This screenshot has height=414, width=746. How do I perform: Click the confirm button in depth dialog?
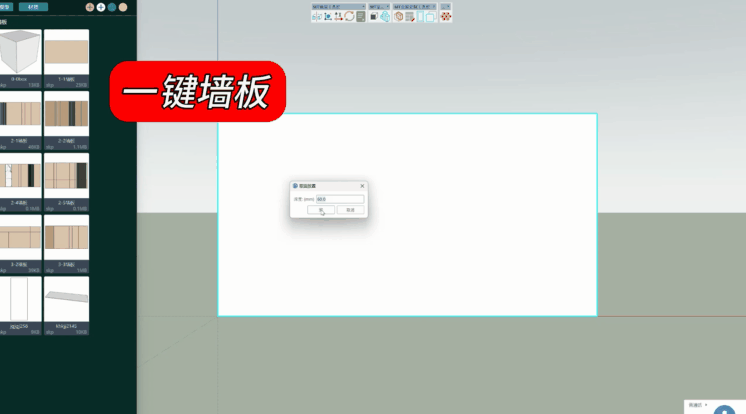[321, 210]
